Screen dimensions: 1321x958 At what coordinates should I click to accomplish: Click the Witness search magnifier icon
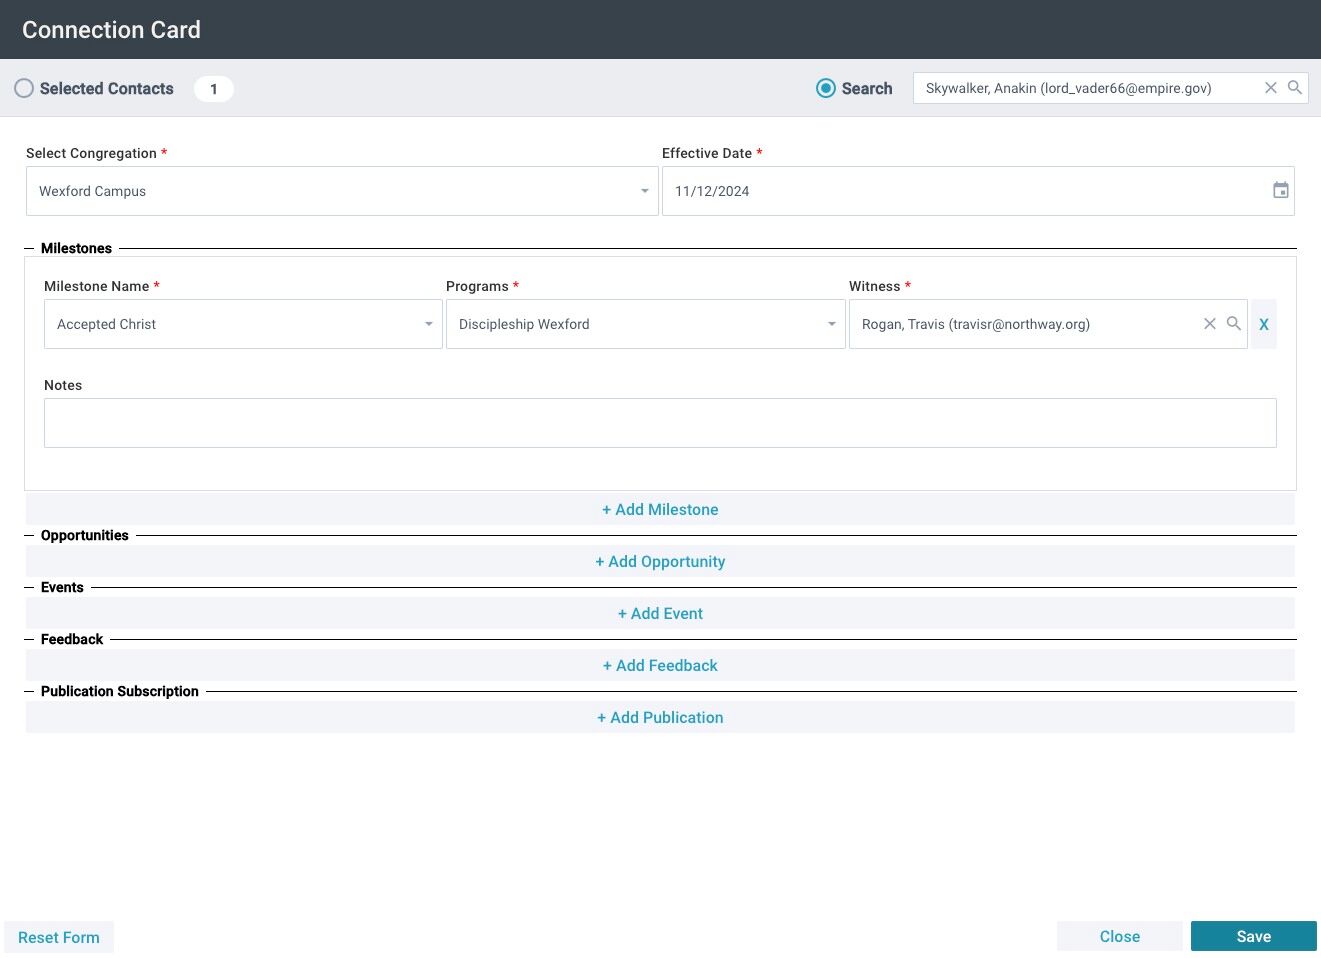click(1234, 323)
